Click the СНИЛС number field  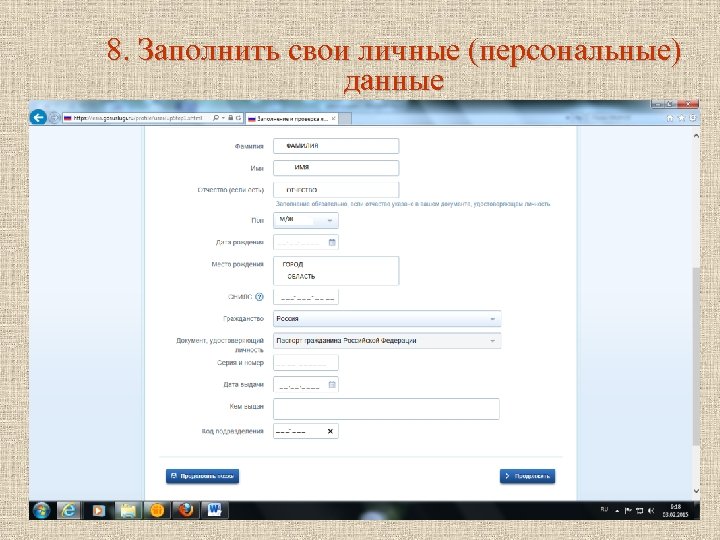pos(306,297)
